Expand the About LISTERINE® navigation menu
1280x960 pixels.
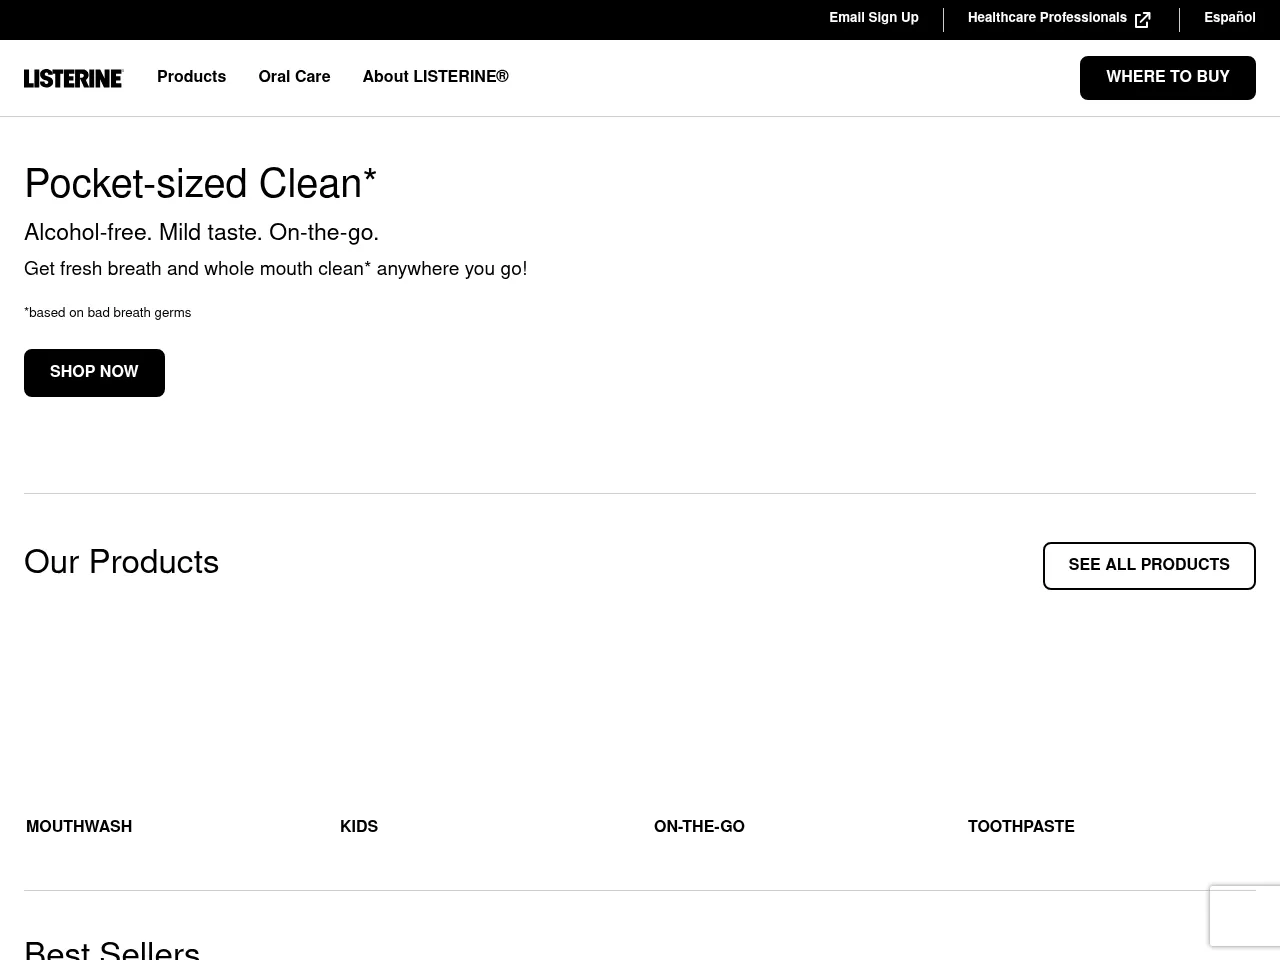coord(435,77)
